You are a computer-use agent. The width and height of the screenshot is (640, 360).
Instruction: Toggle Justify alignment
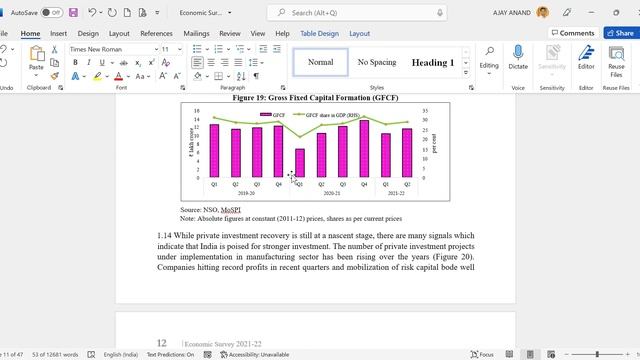(x=238, y=63)
